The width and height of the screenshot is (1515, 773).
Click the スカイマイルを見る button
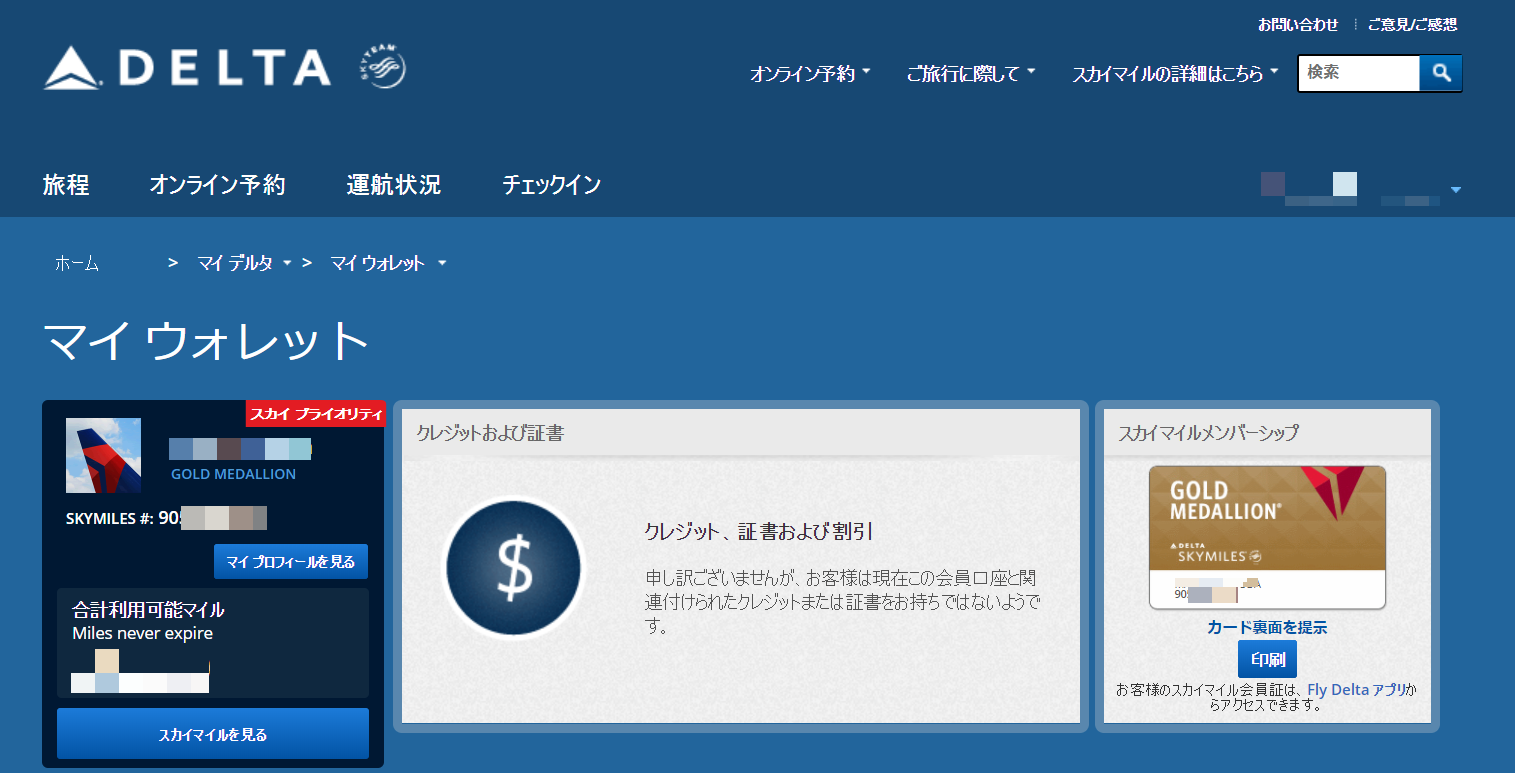point(213,734)
